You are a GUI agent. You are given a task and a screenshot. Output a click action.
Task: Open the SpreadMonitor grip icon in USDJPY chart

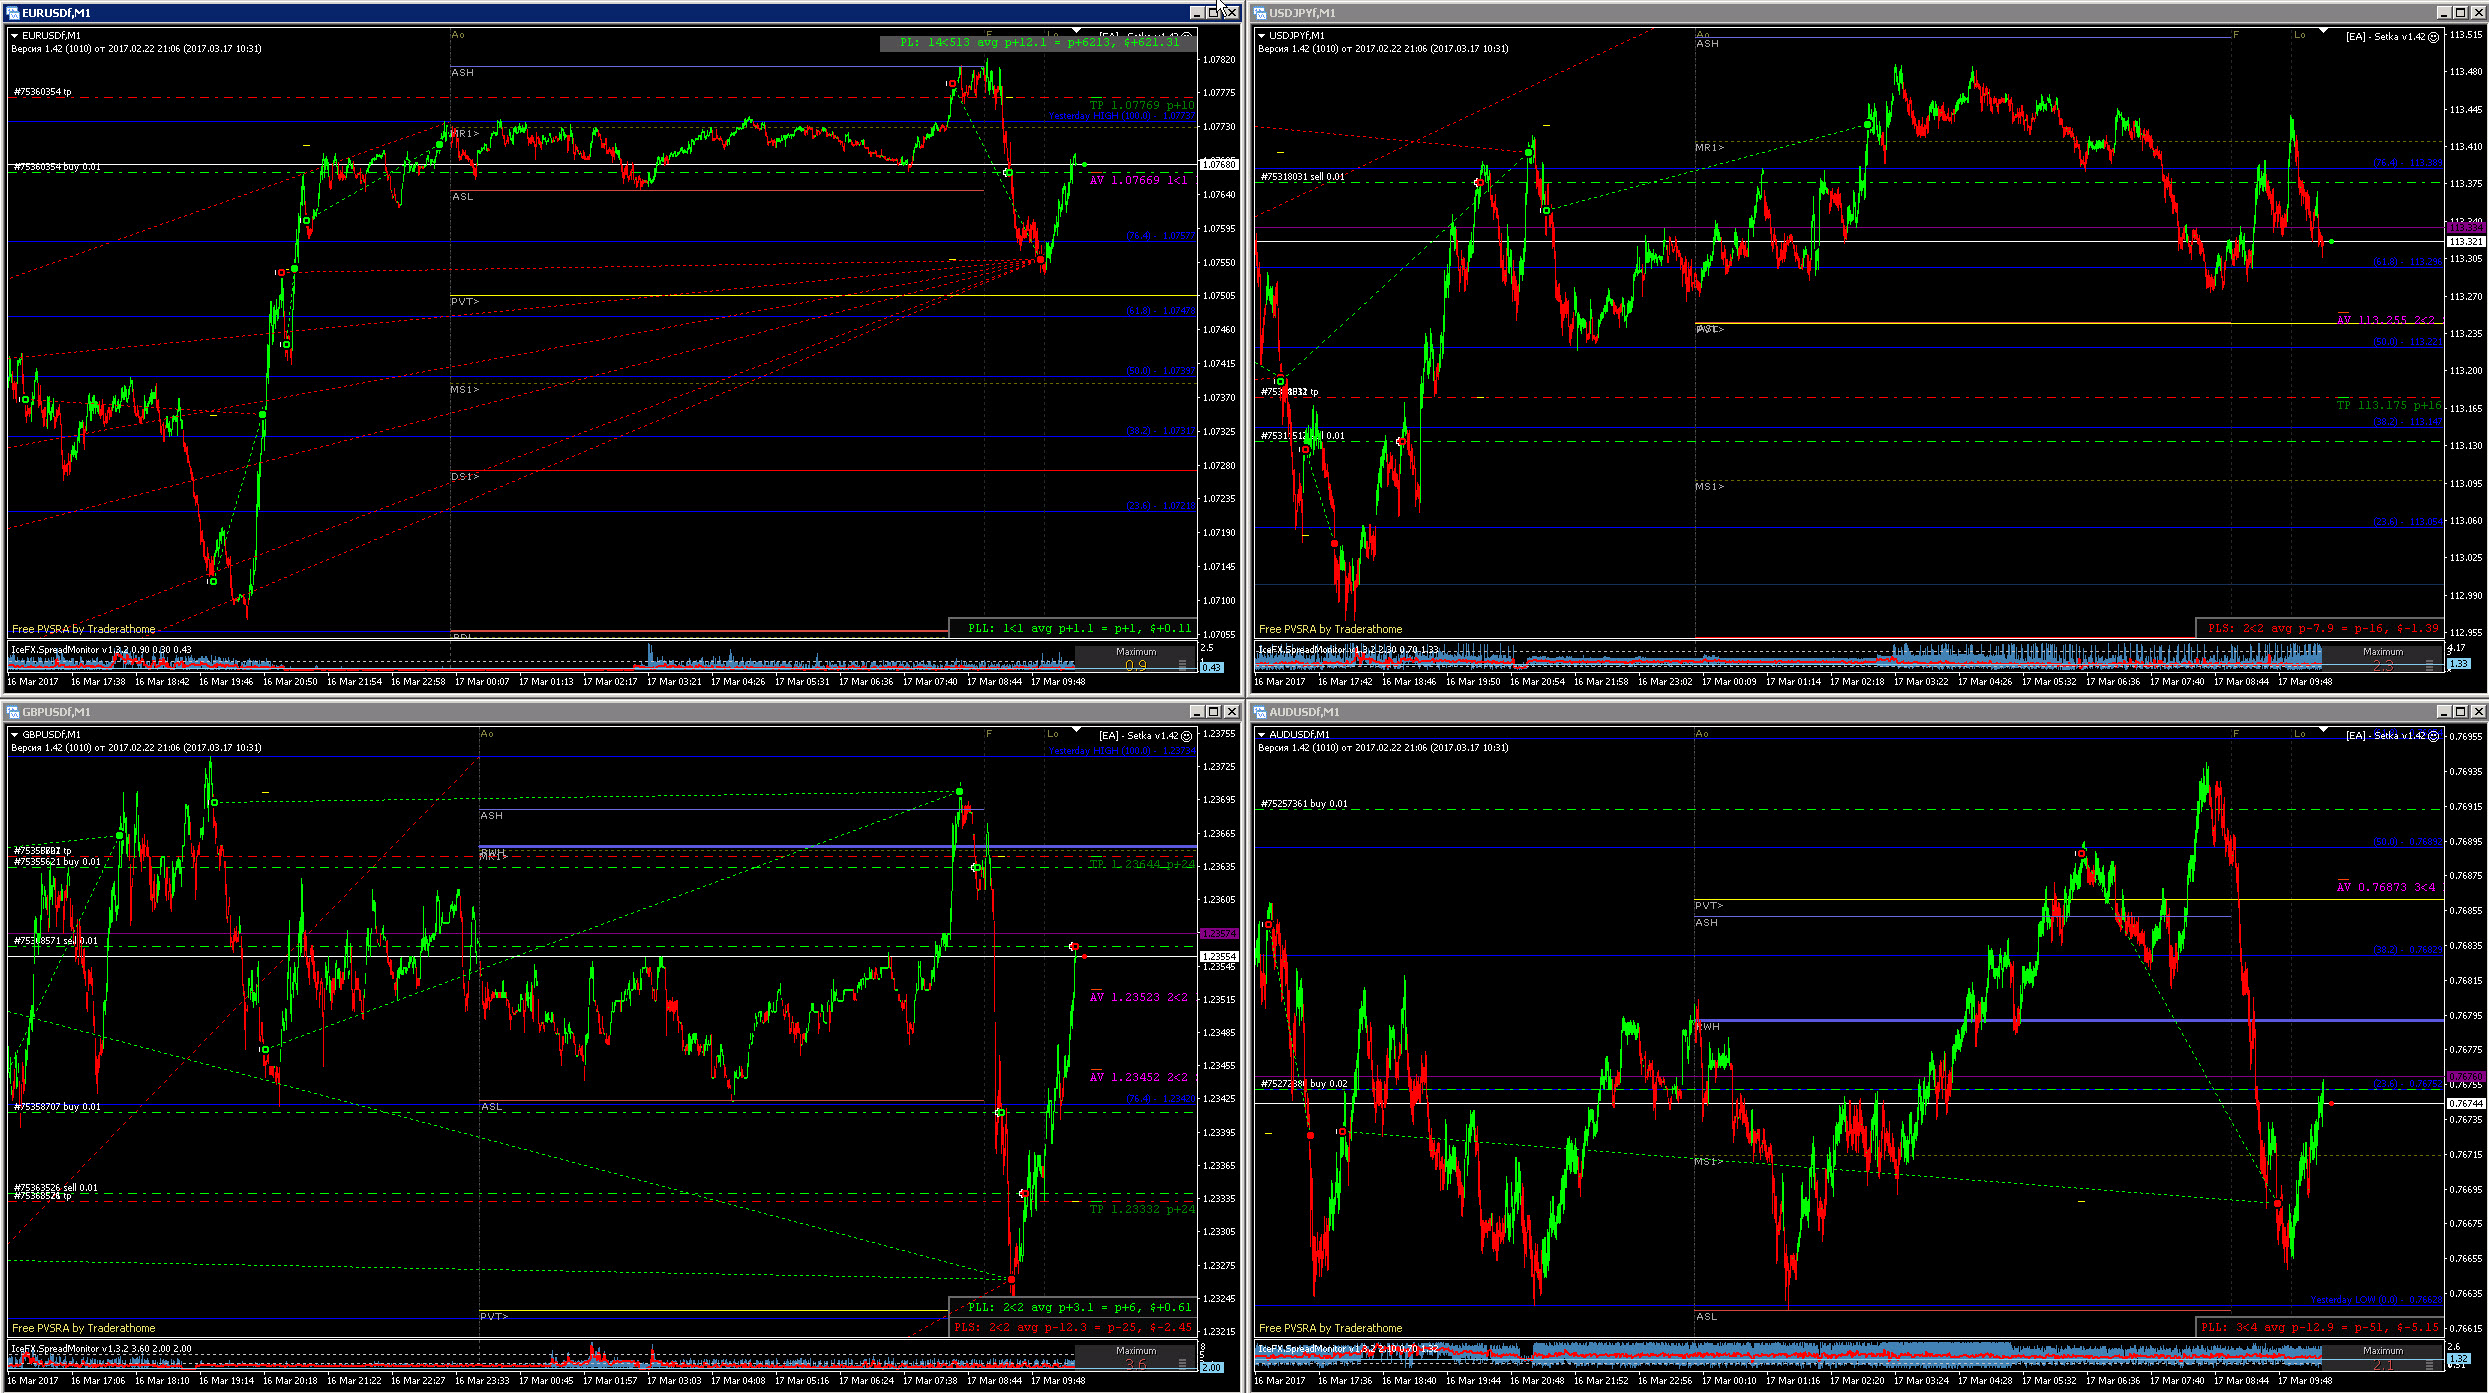(x=2429, y=665)
